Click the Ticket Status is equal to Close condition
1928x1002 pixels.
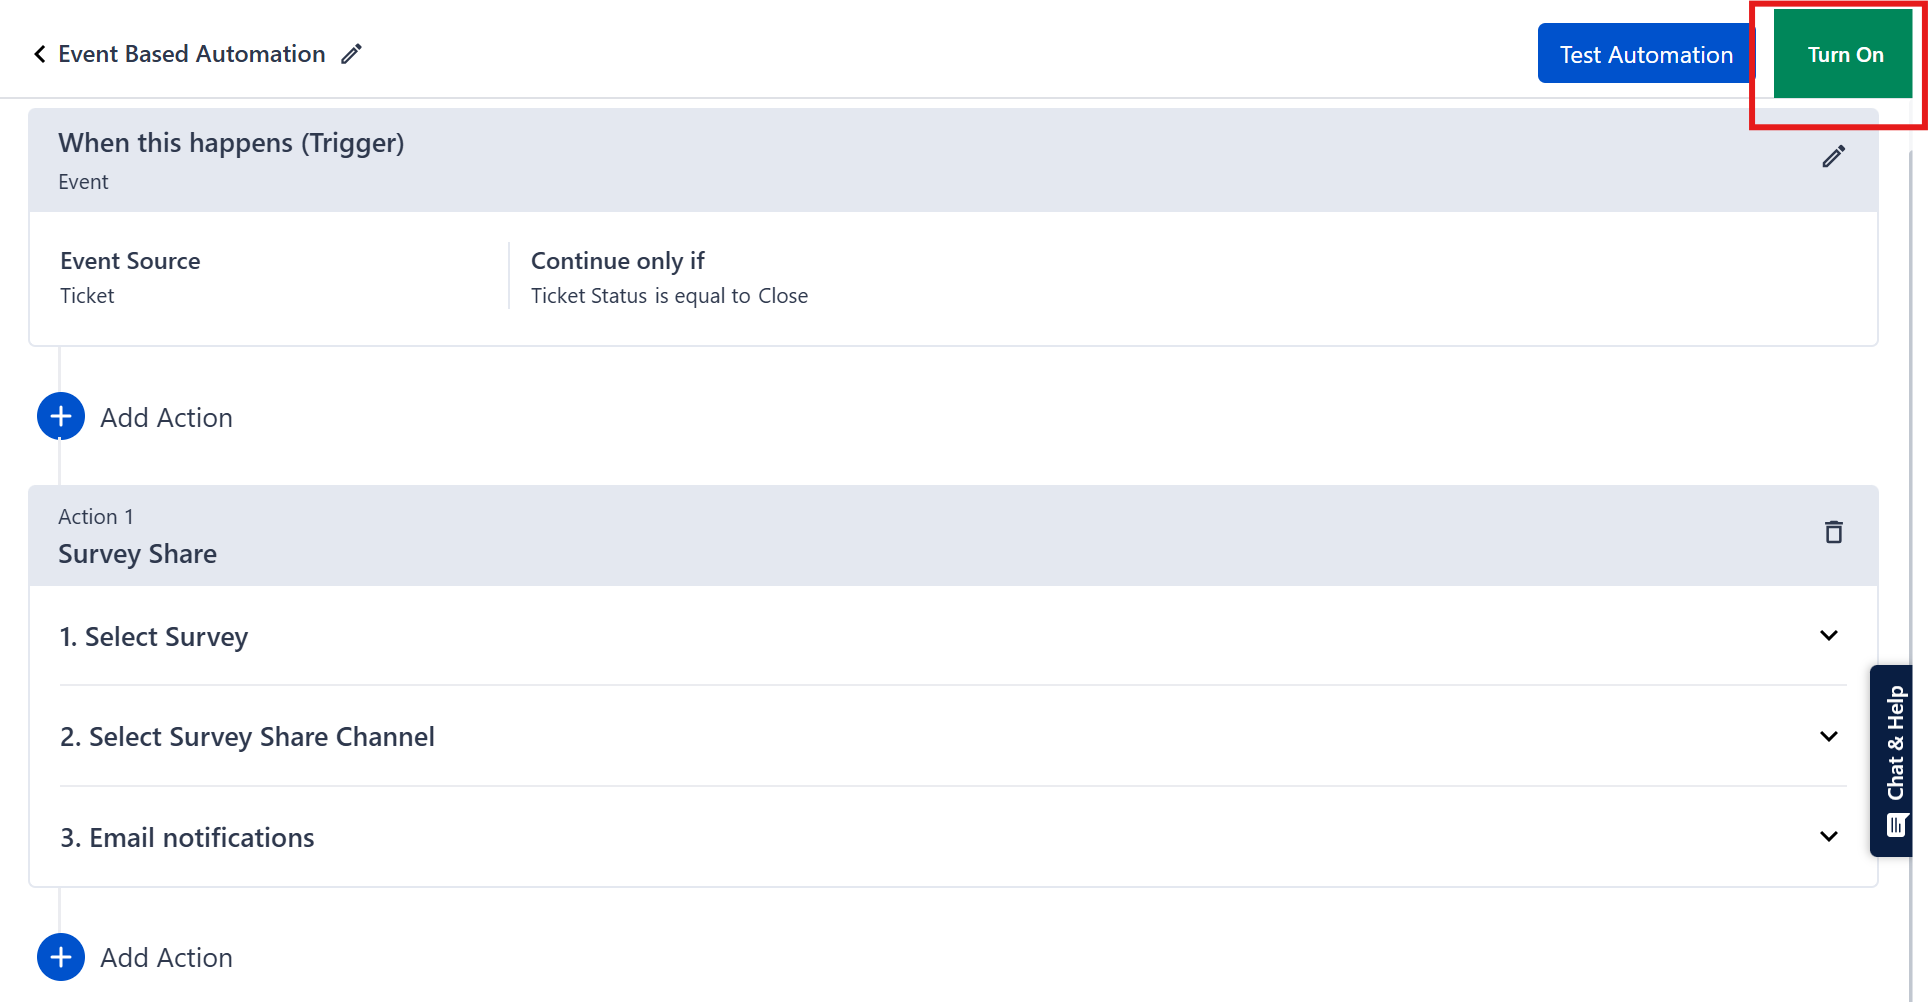click(x=669, y=296)
